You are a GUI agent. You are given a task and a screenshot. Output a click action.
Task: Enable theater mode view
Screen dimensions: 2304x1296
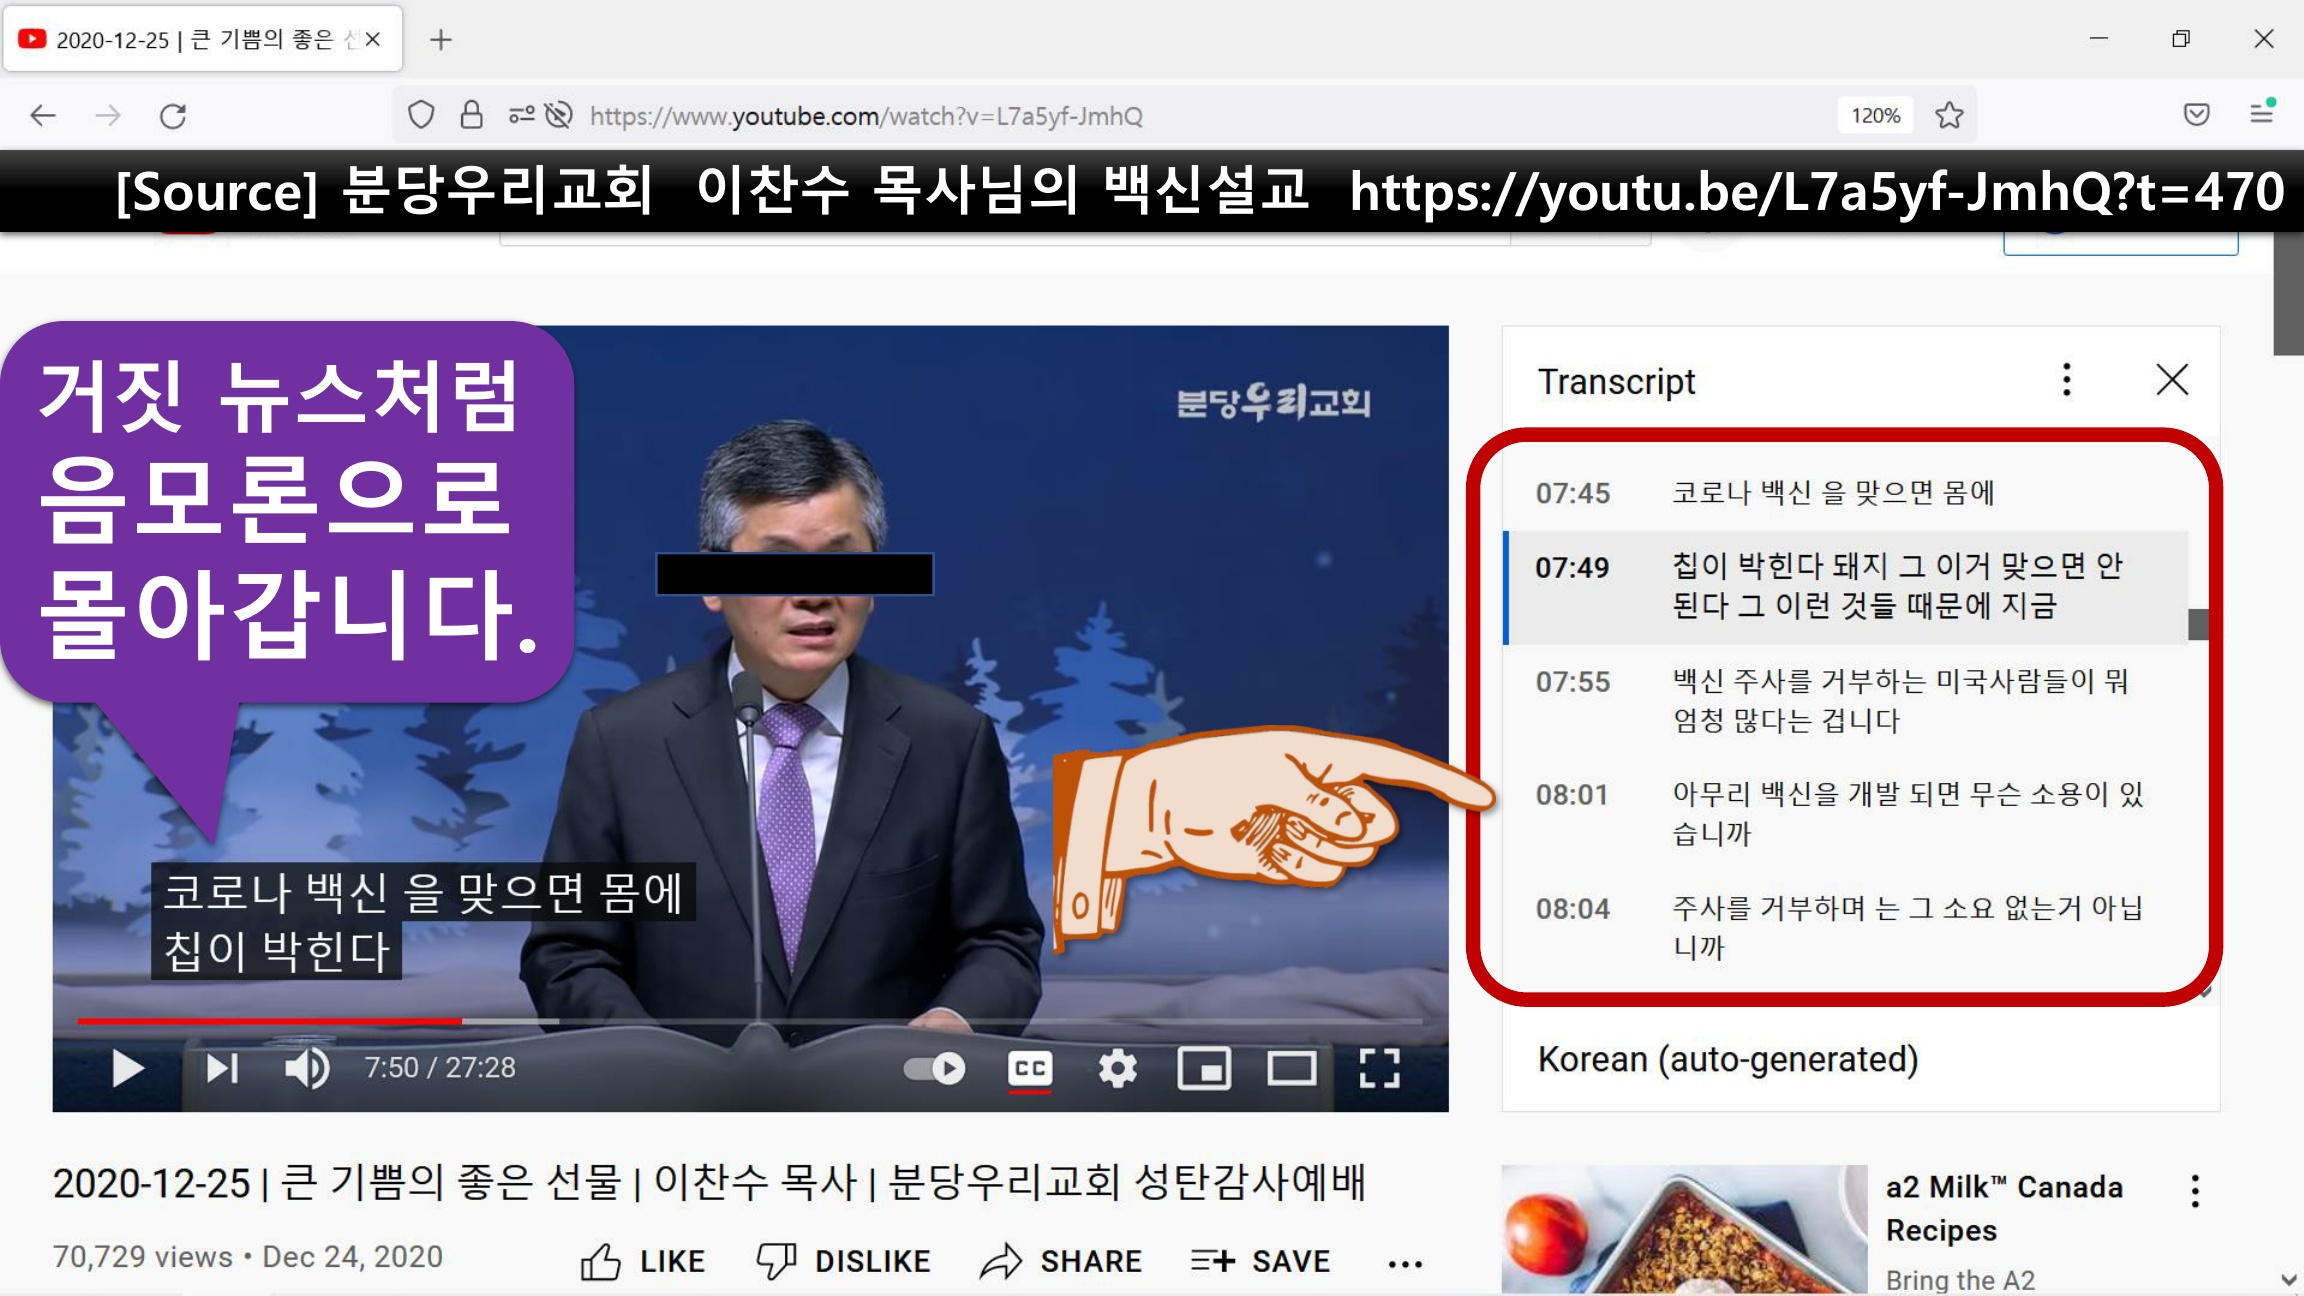point(1292,1068)
